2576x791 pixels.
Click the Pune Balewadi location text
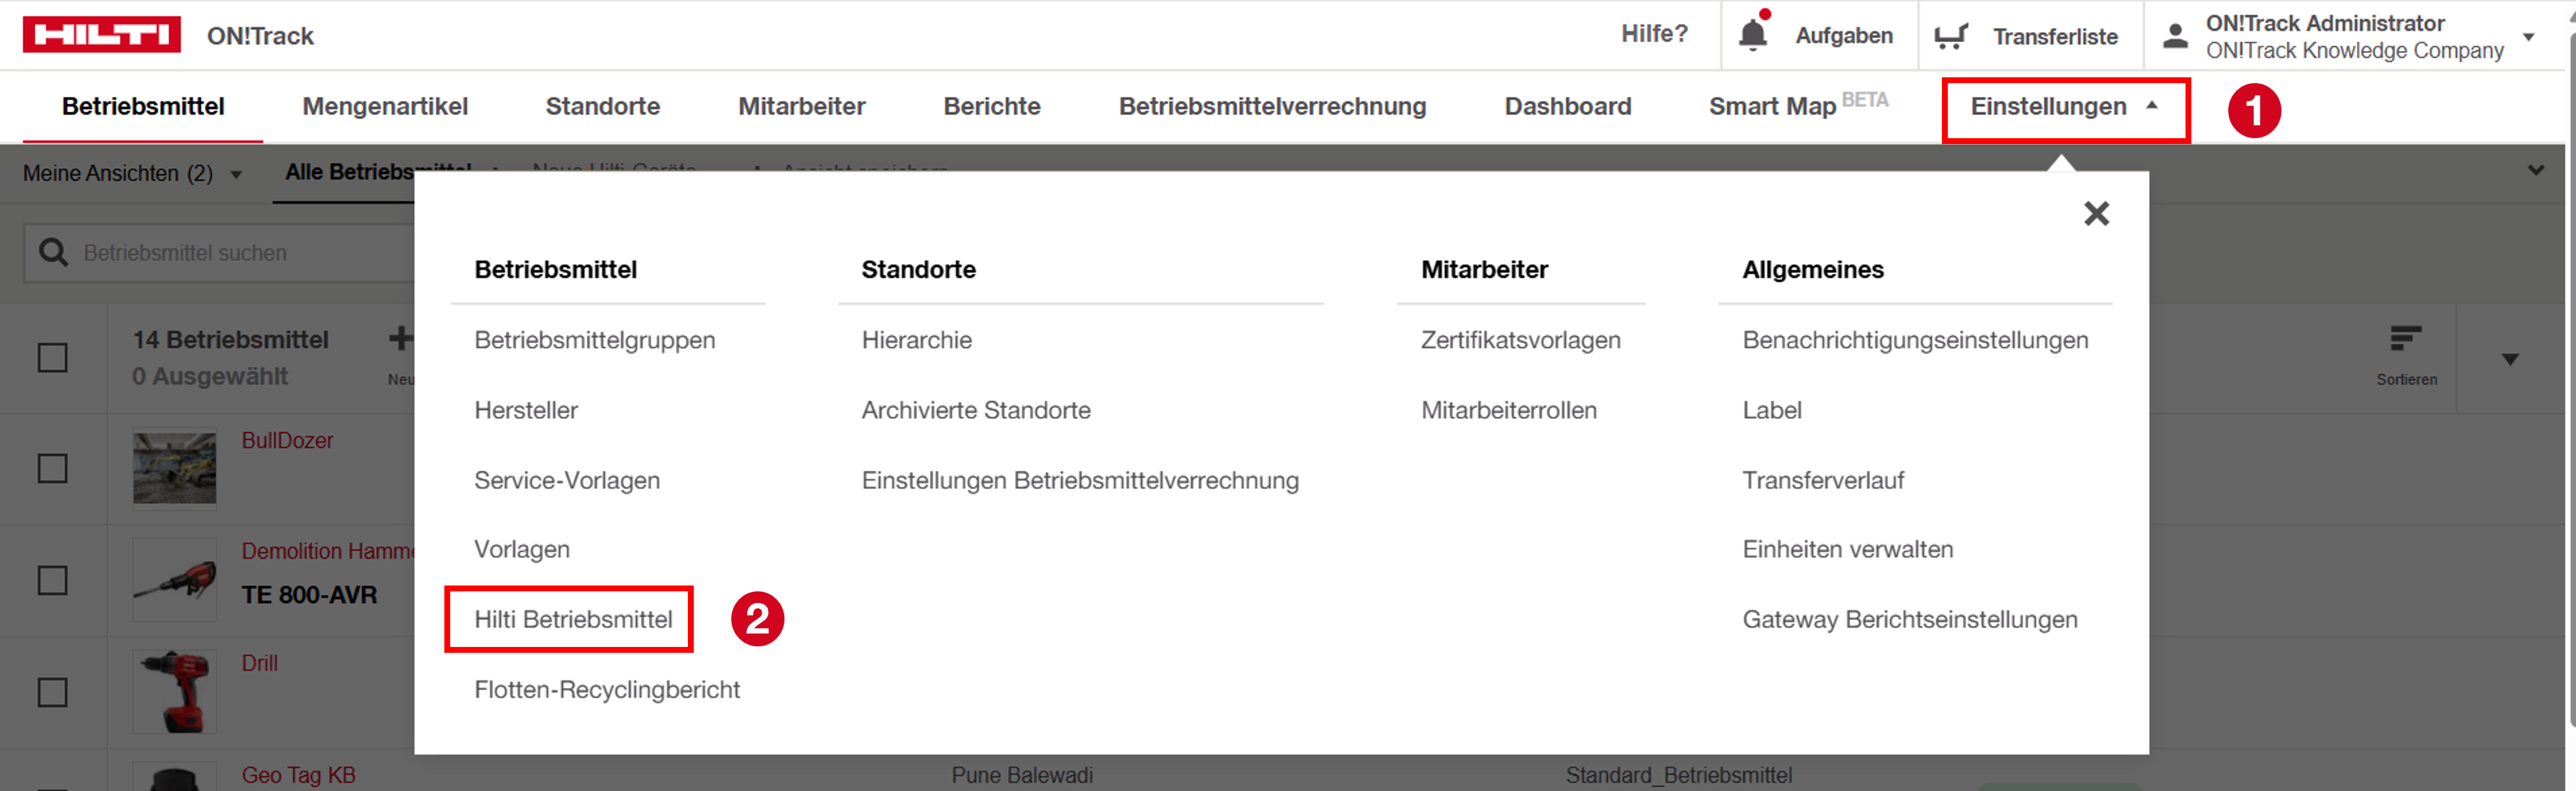[1022, 775]
